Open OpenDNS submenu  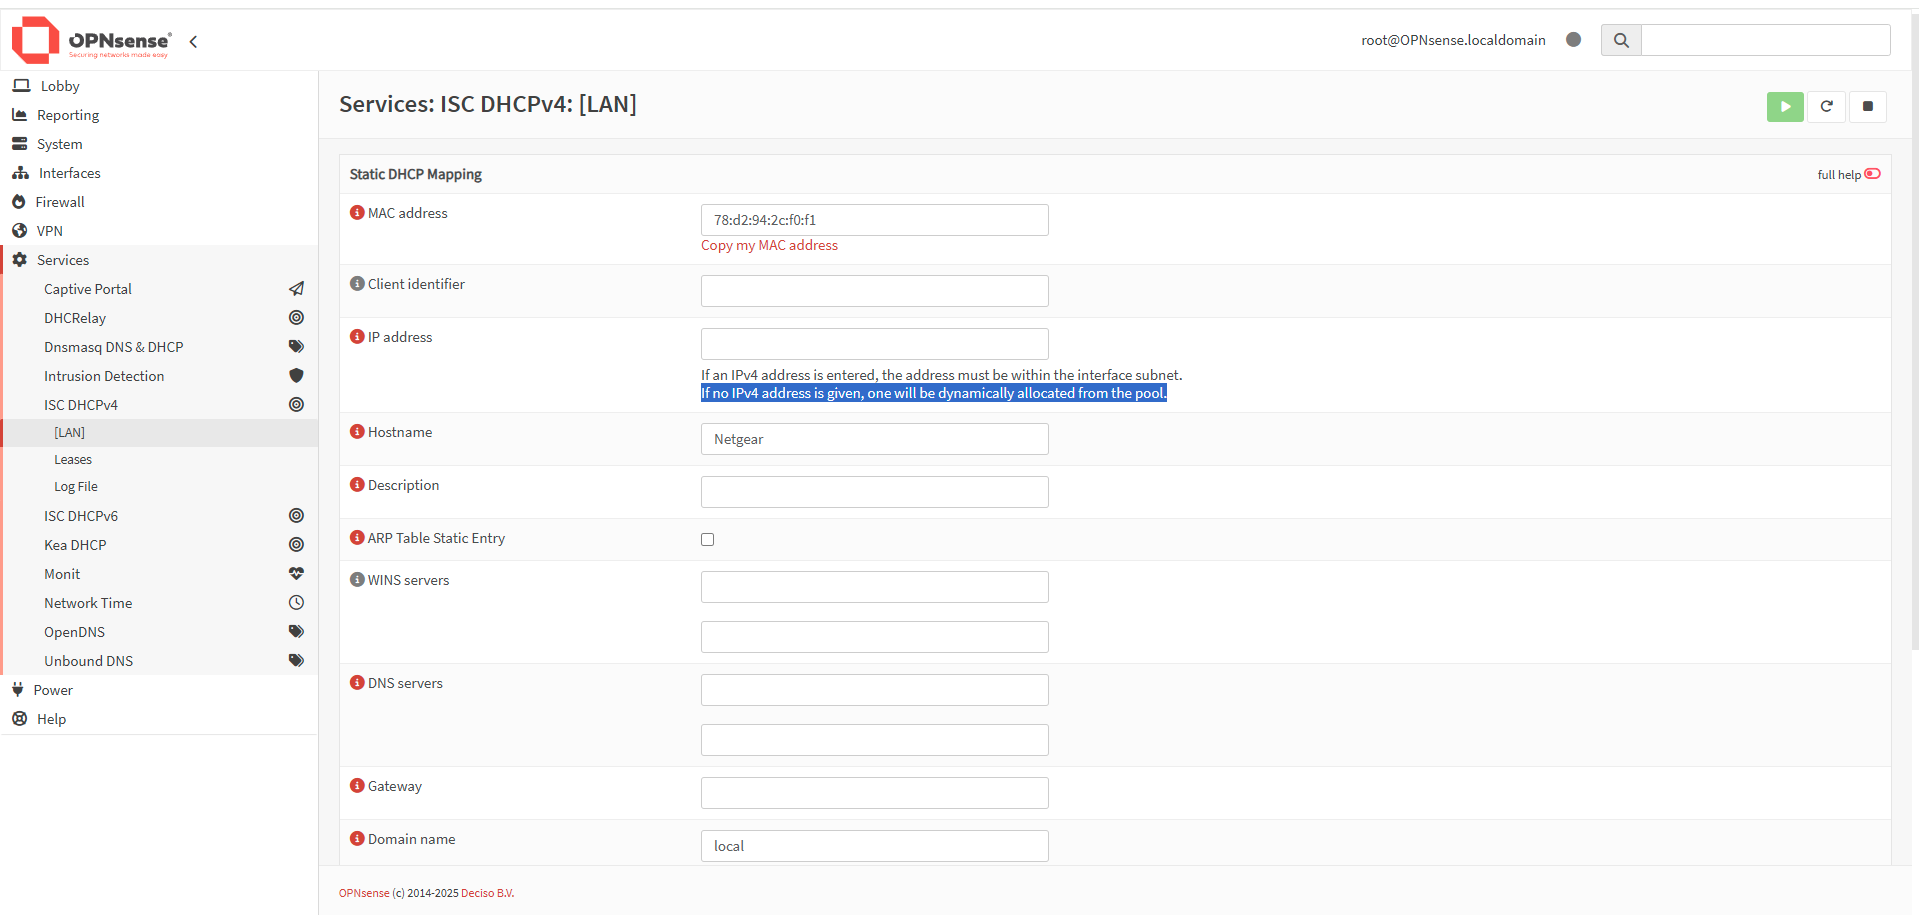pos(74,632)
